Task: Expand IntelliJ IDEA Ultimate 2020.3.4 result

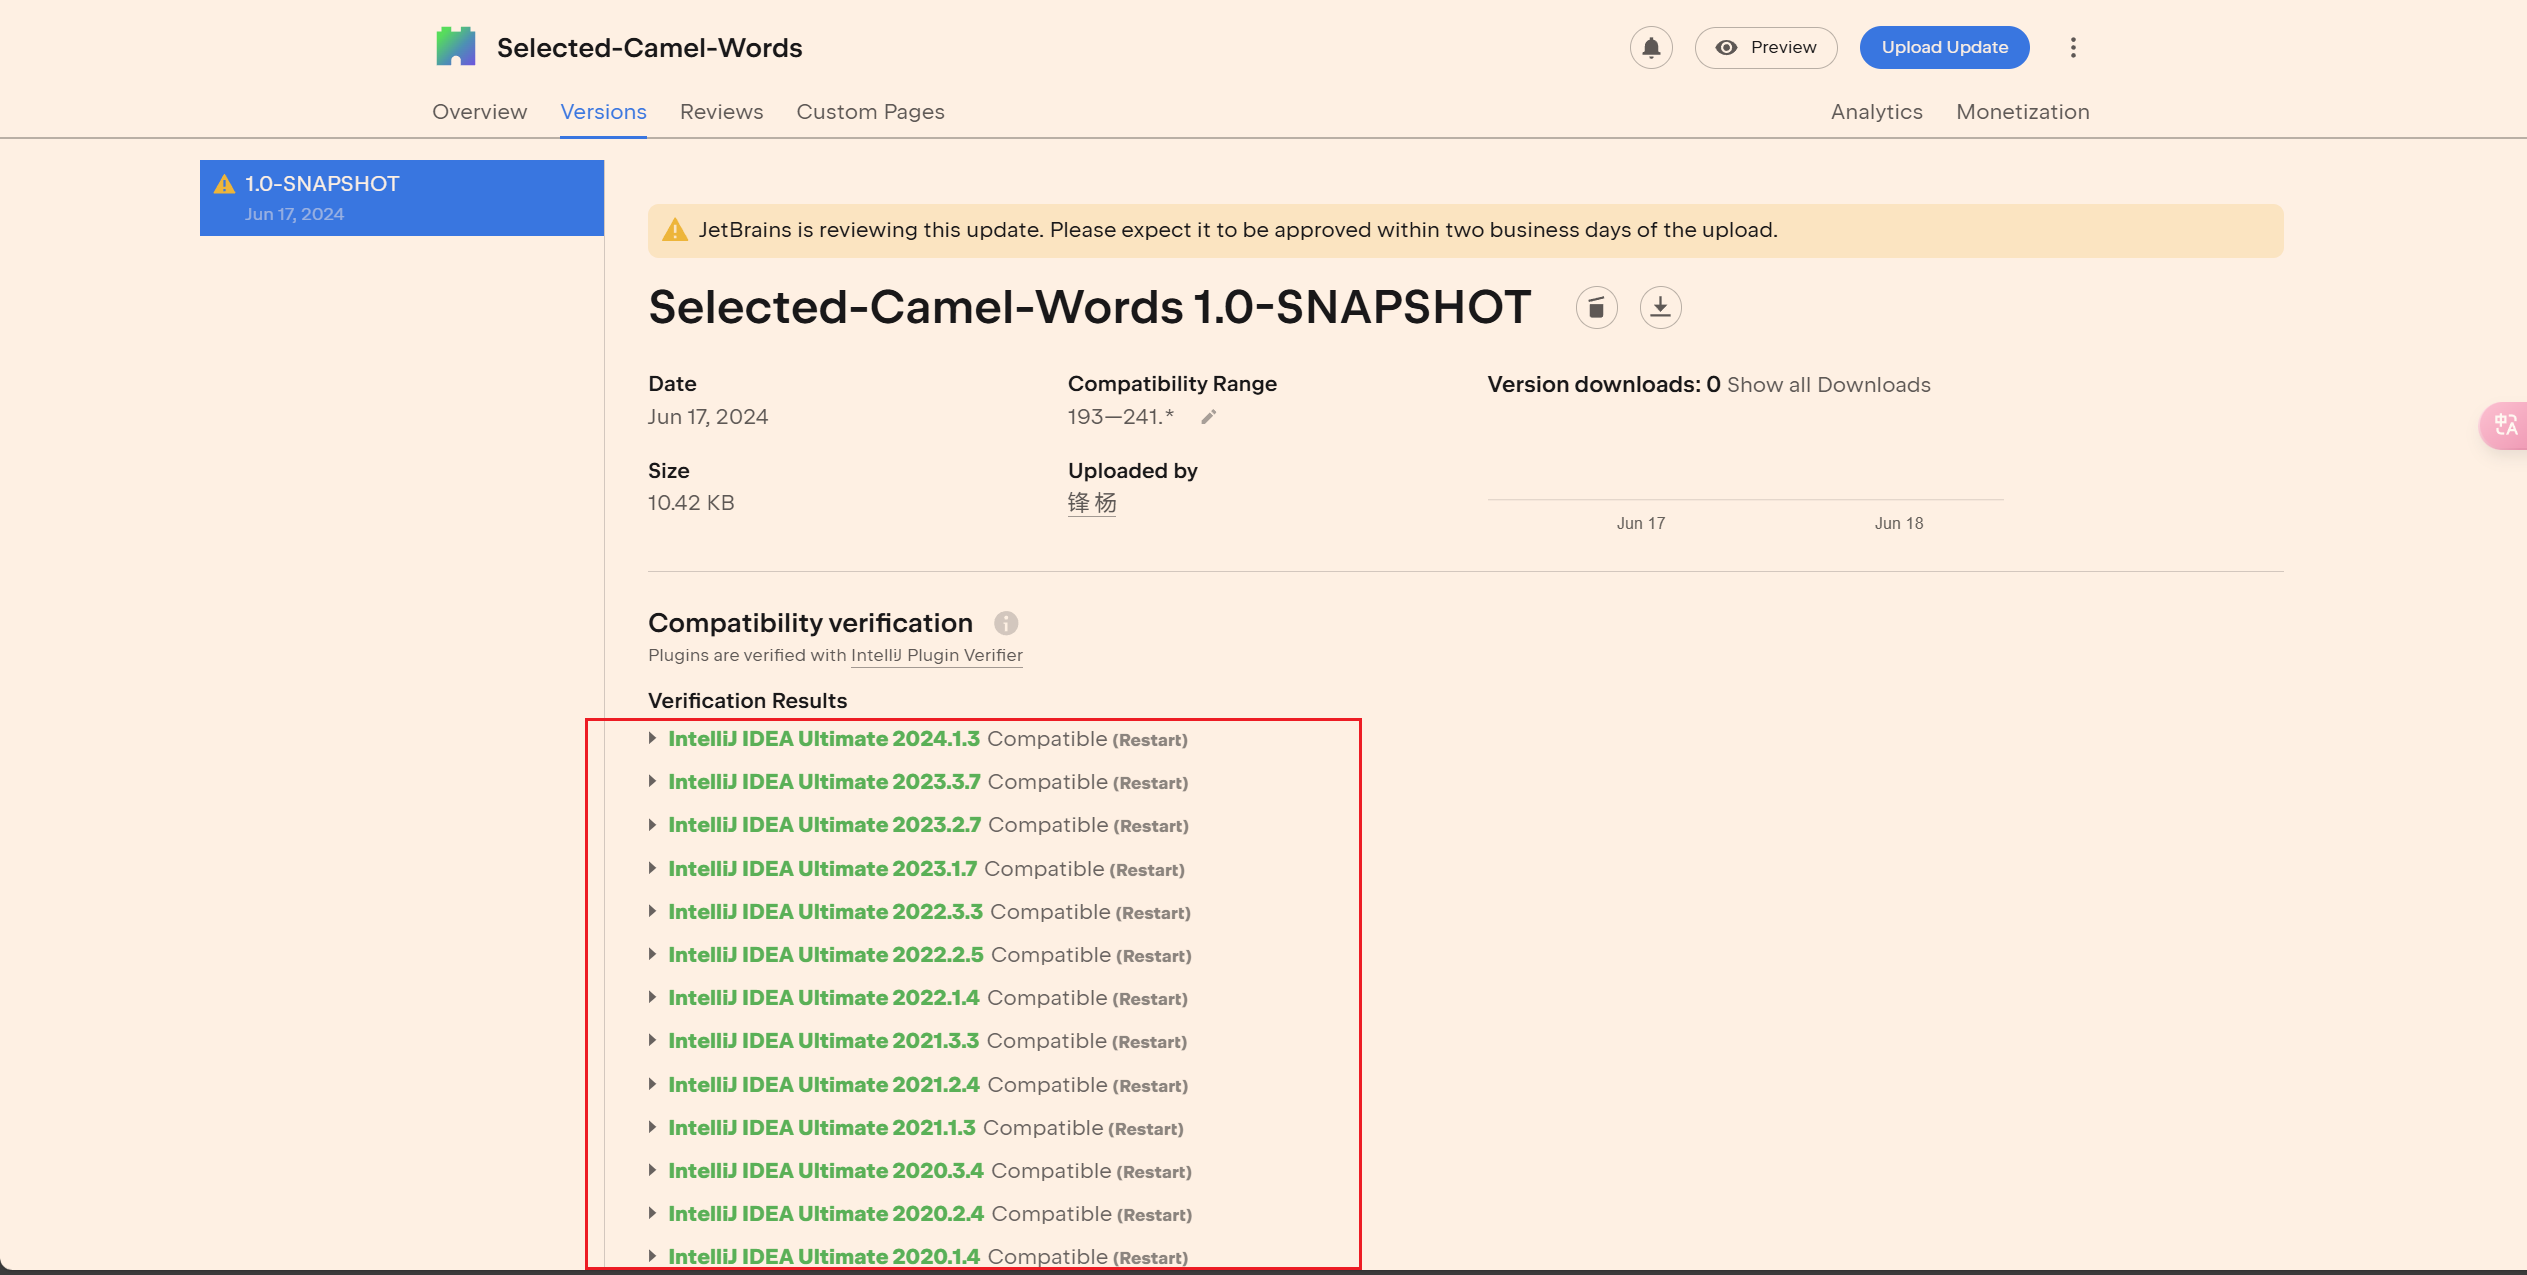Action: click(653, 1170)
